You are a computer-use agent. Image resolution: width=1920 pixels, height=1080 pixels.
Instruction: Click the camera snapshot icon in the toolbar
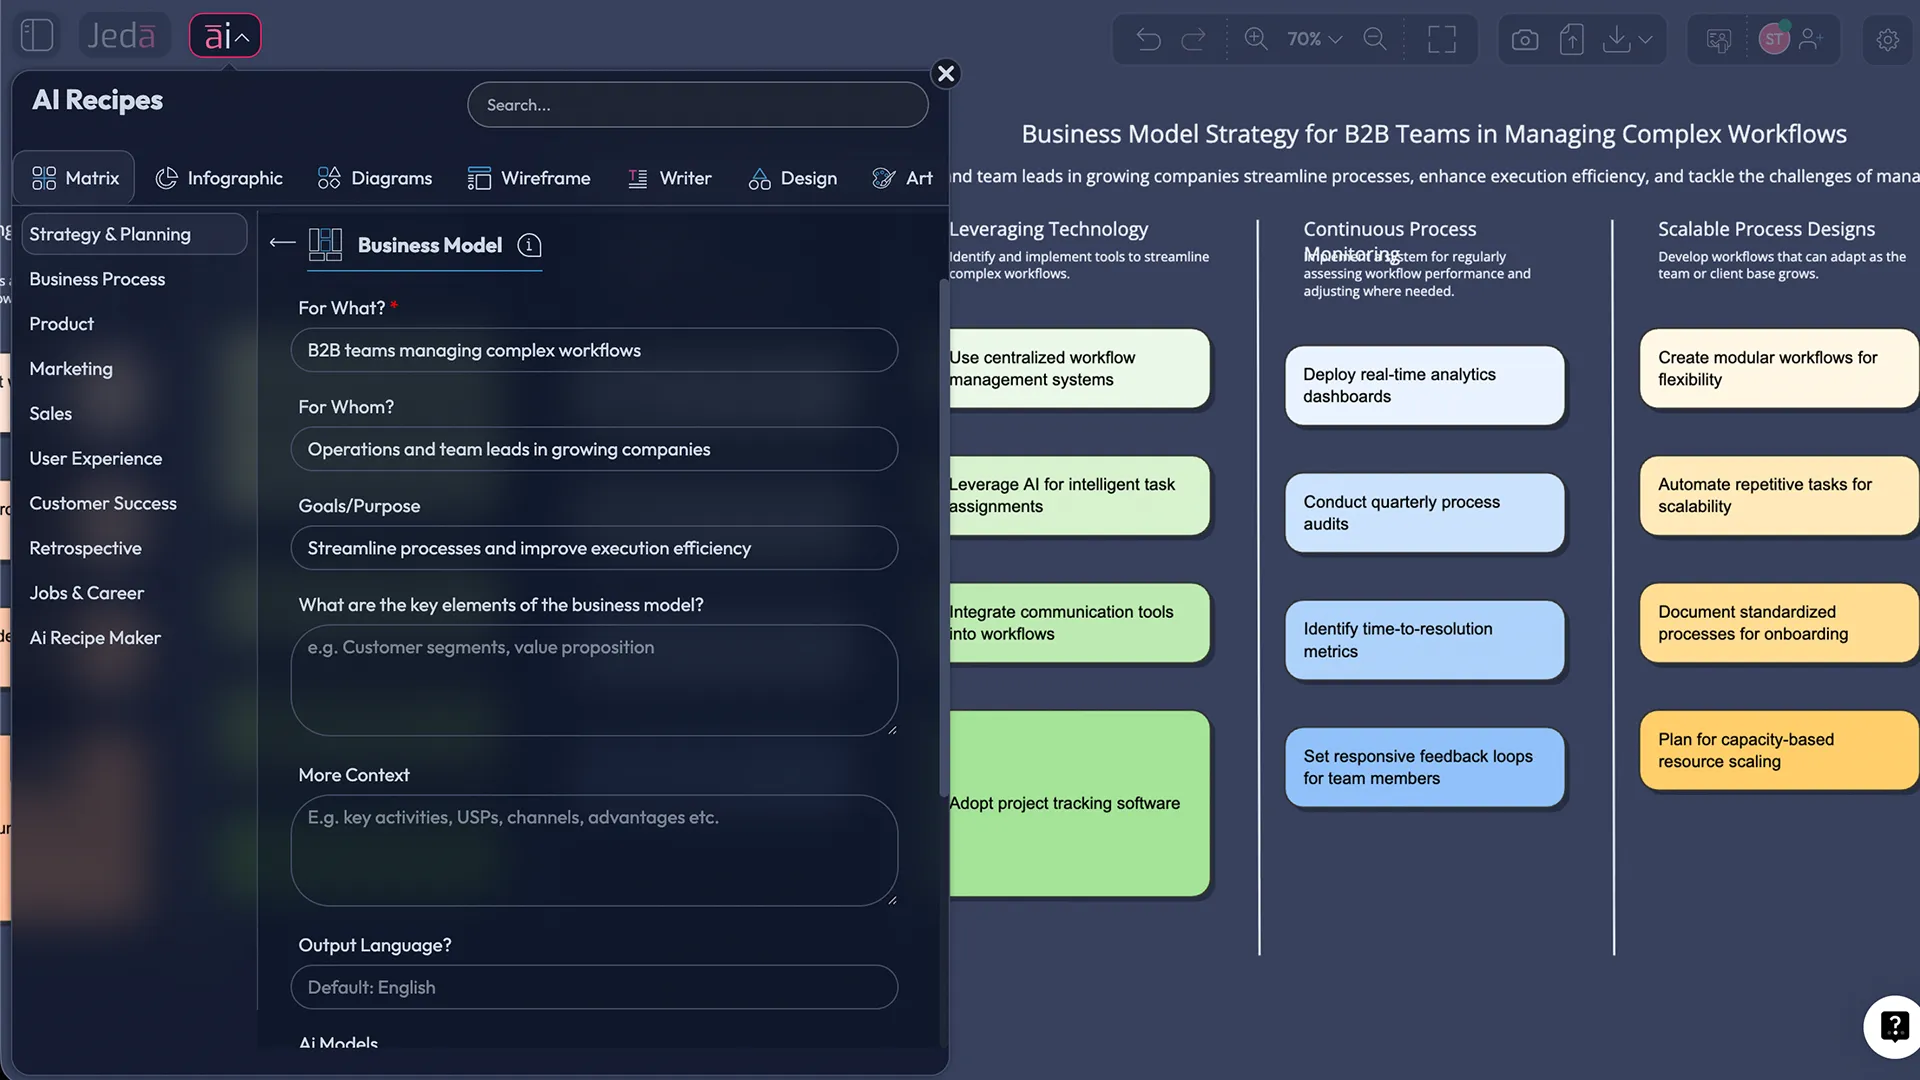pos(1524,39)
